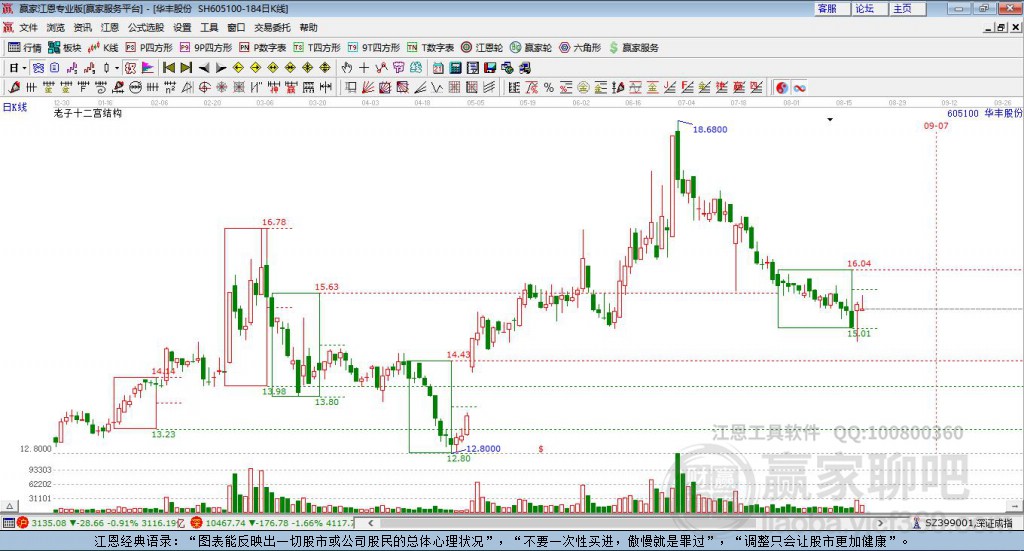Image resolution: width=1024 pixels, height=551 pixels.
Task: Open the 9T四方形 tool
Action: pos(374,48)
